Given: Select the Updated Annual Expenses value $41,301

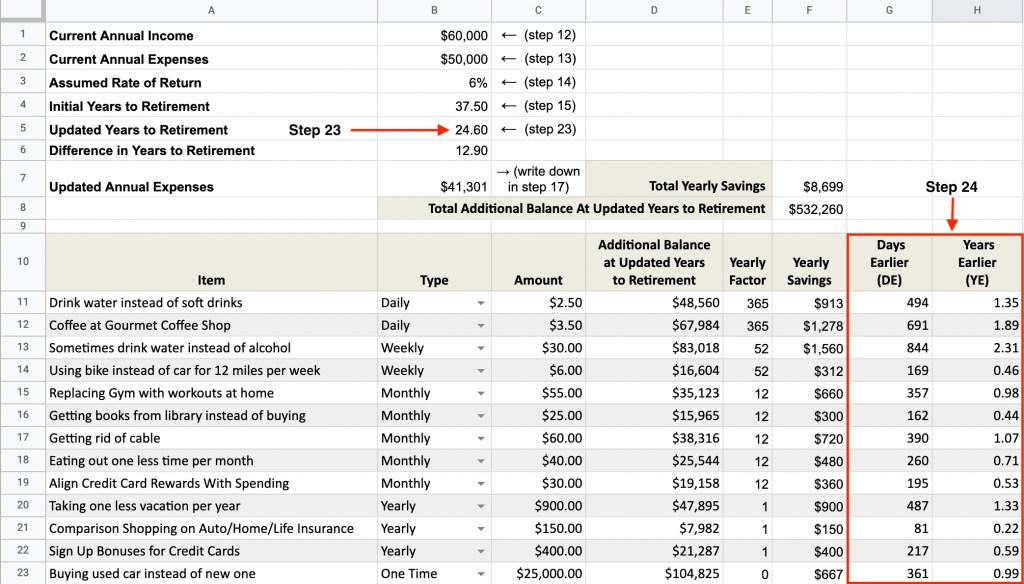Looking at the screenshot, I should (464, 186).
